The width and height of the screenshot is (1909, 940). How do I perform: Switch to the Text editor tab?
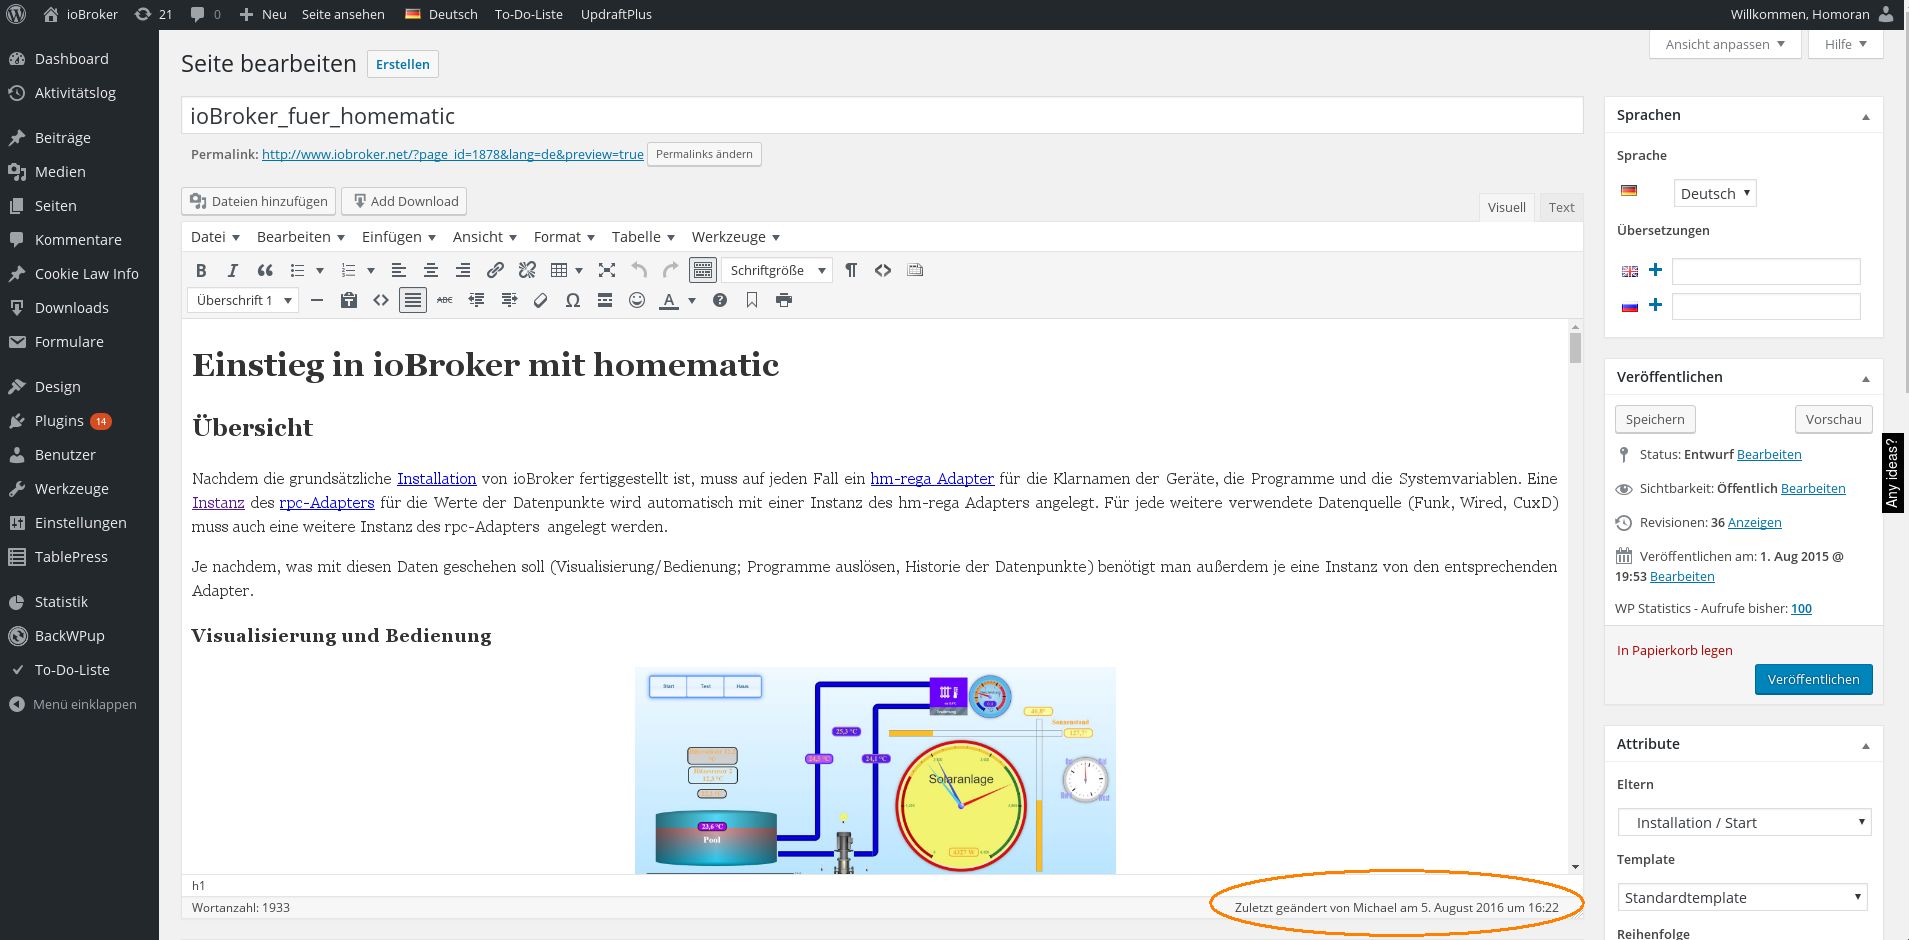click(x=1561, y=207)
